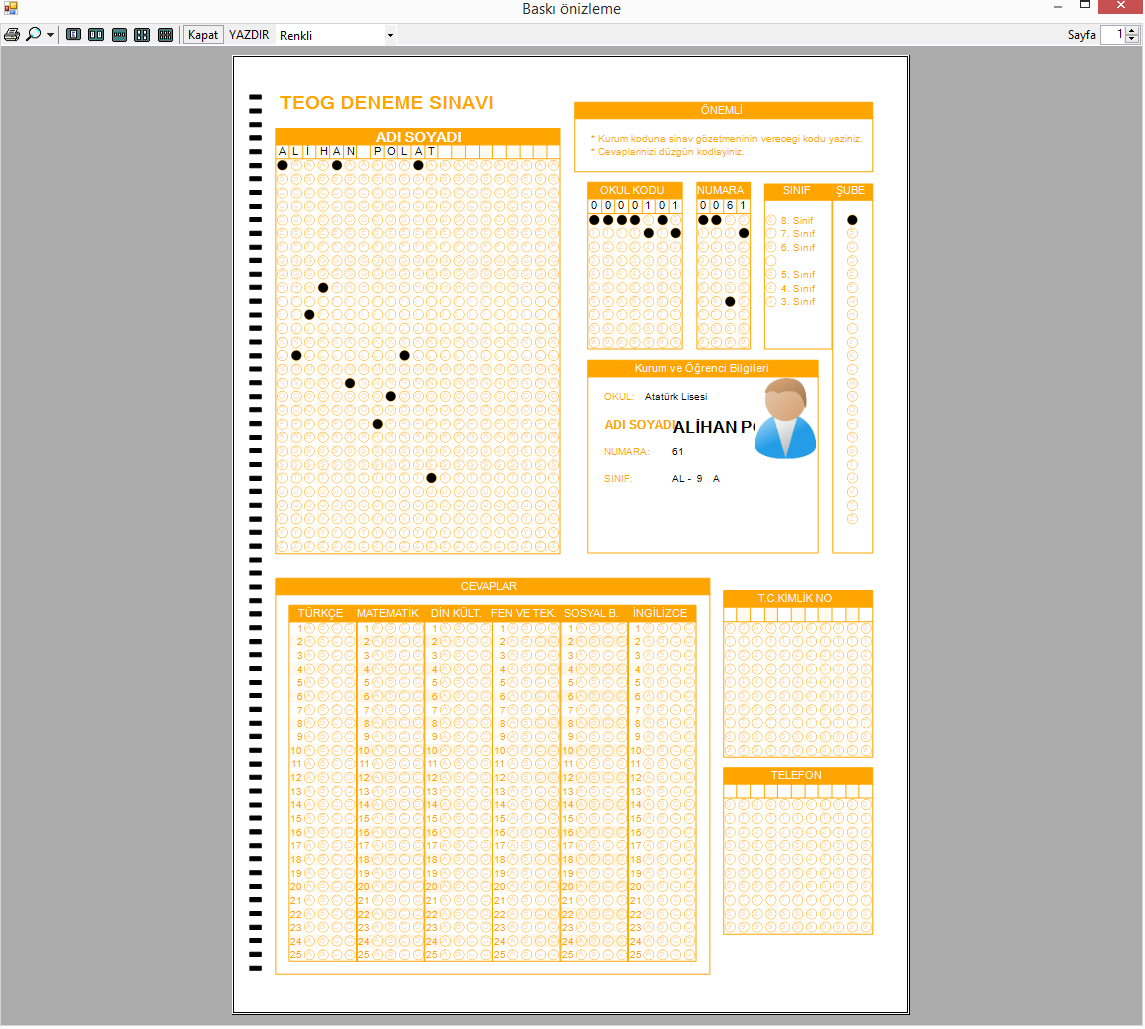Decrease the Sayfa page number with down arrow
The height and width of the screenshot is (1029, 1145).
point(1132,39)
